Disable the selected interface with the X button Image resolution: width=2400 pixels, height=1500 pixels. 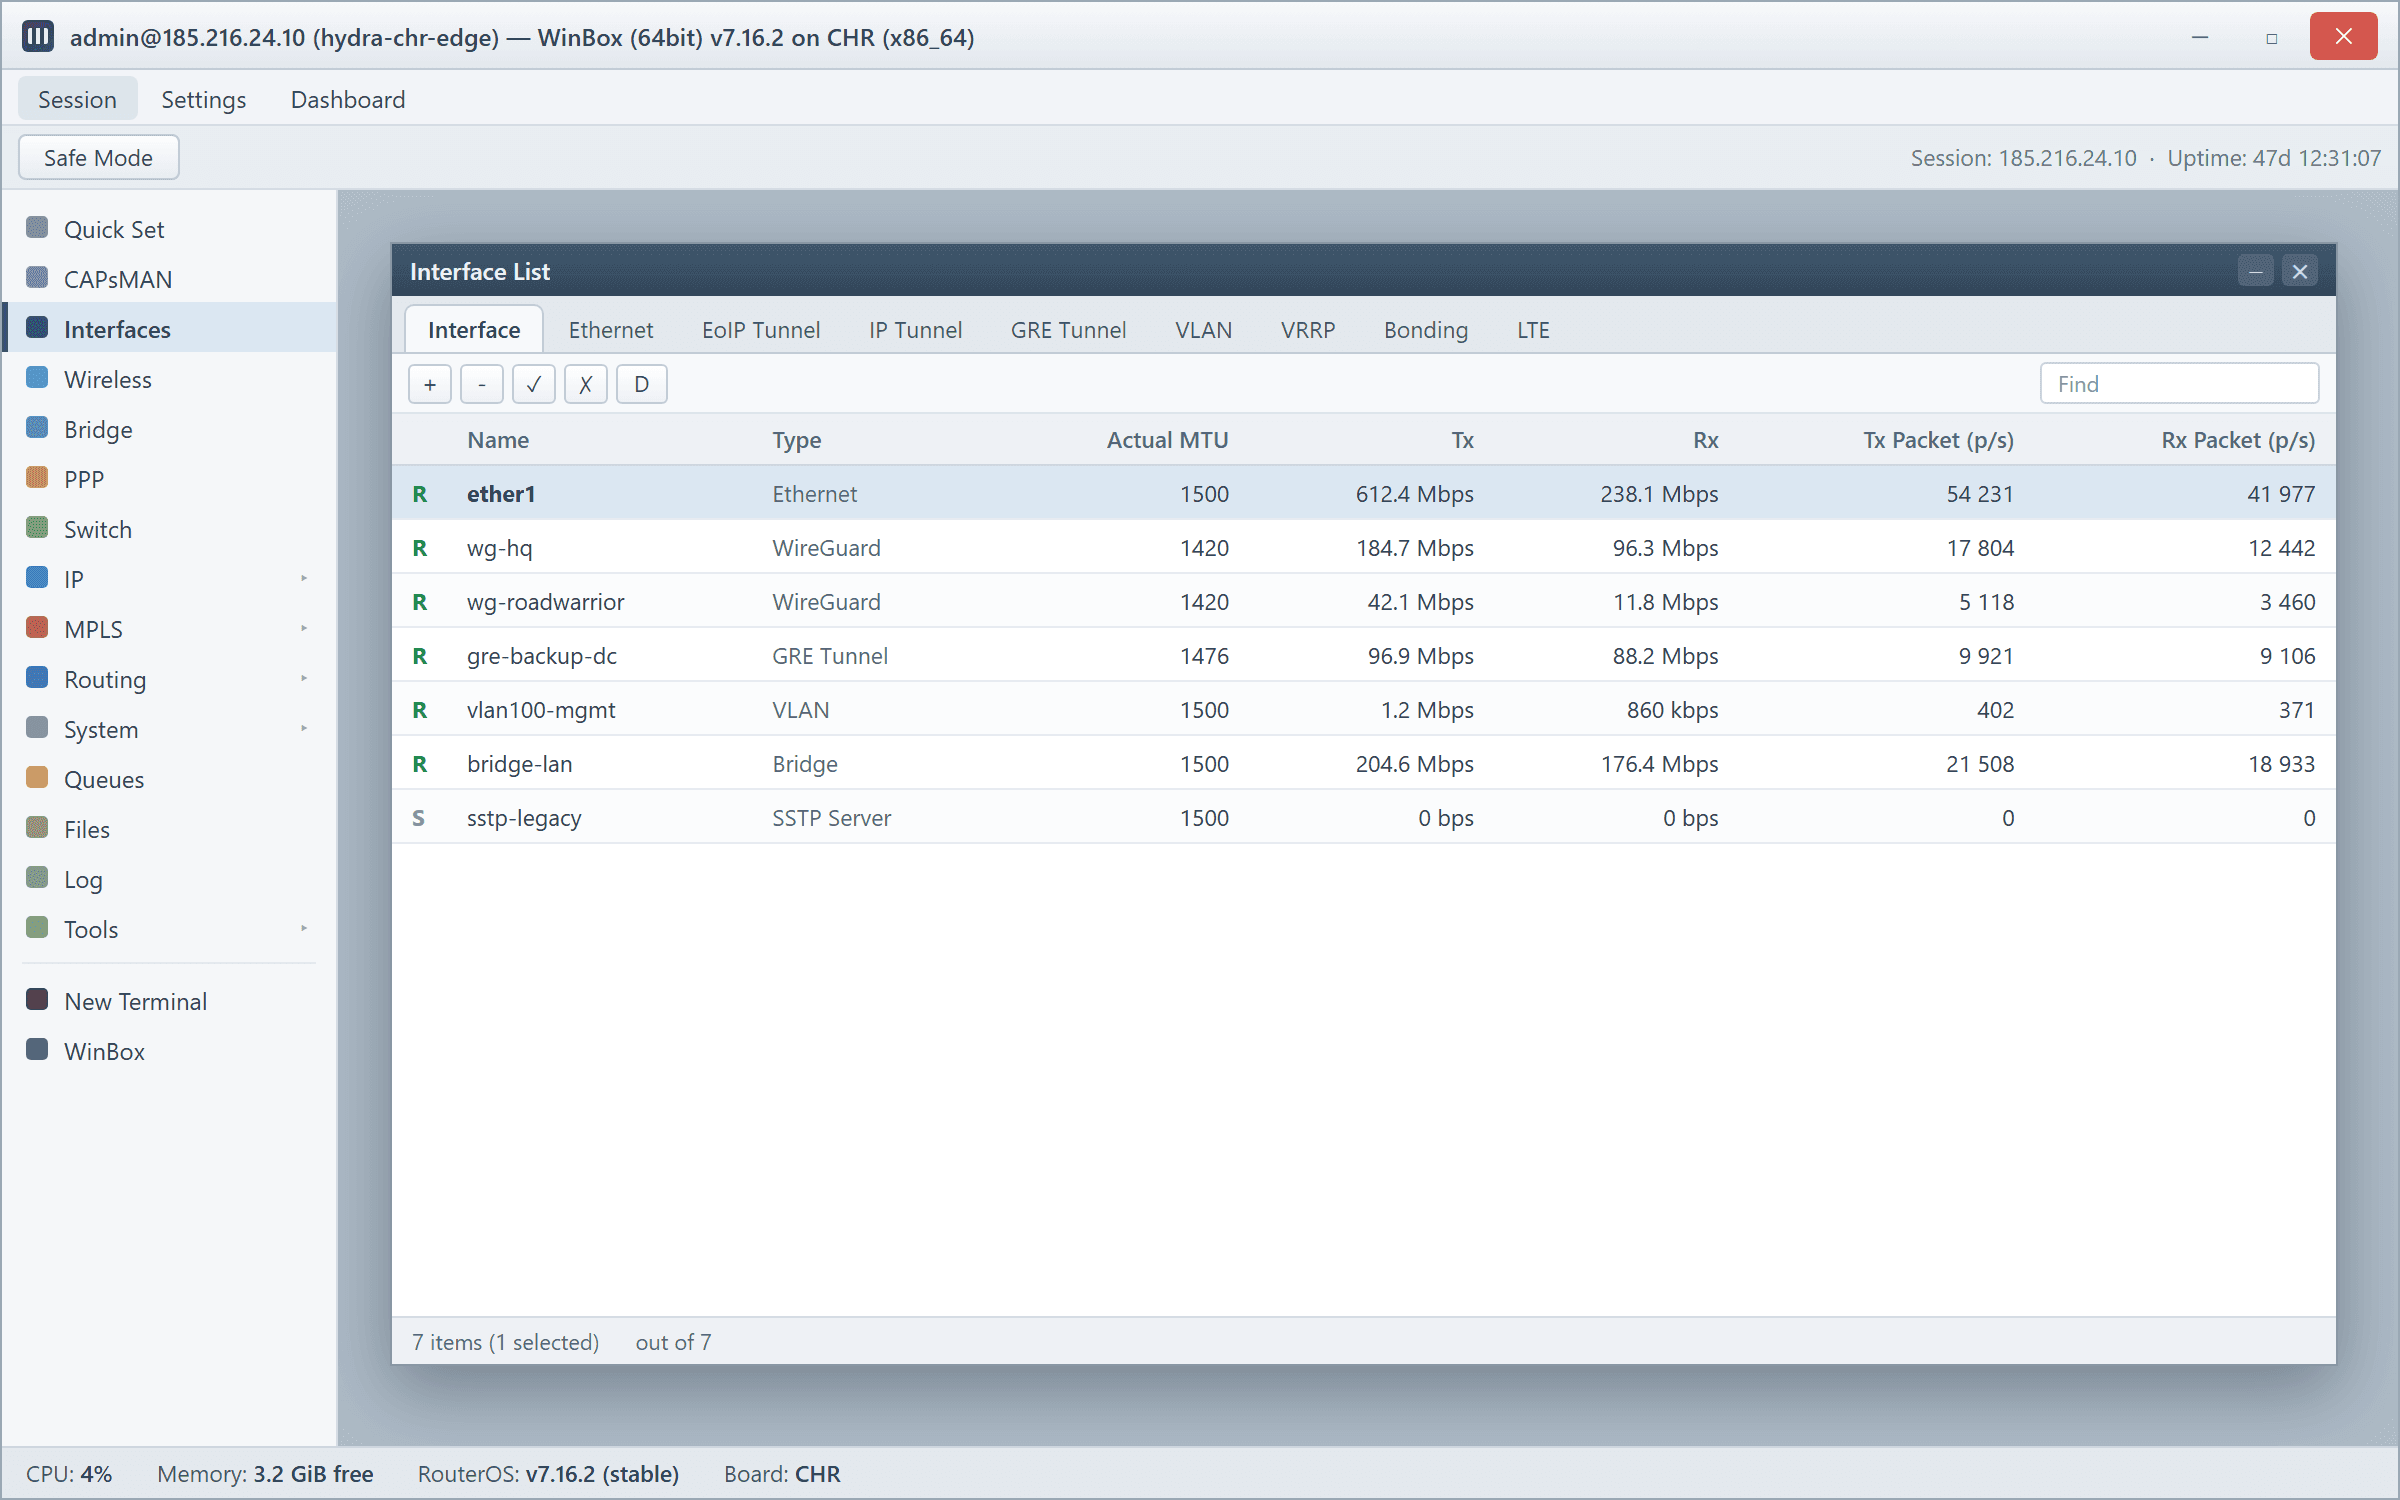pos(586,384)
